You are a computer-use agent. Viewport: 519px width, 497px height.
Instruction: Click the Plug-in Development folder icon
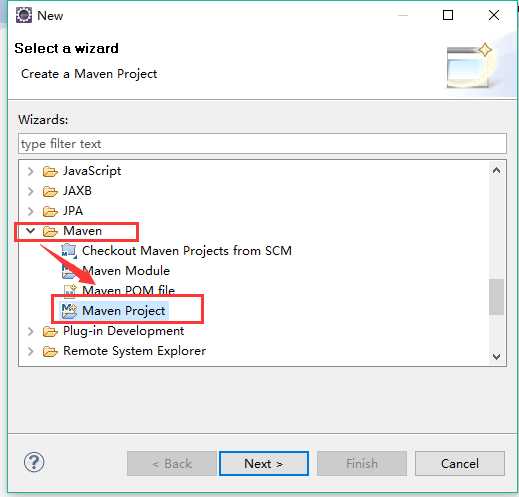(x=50, y=331)
